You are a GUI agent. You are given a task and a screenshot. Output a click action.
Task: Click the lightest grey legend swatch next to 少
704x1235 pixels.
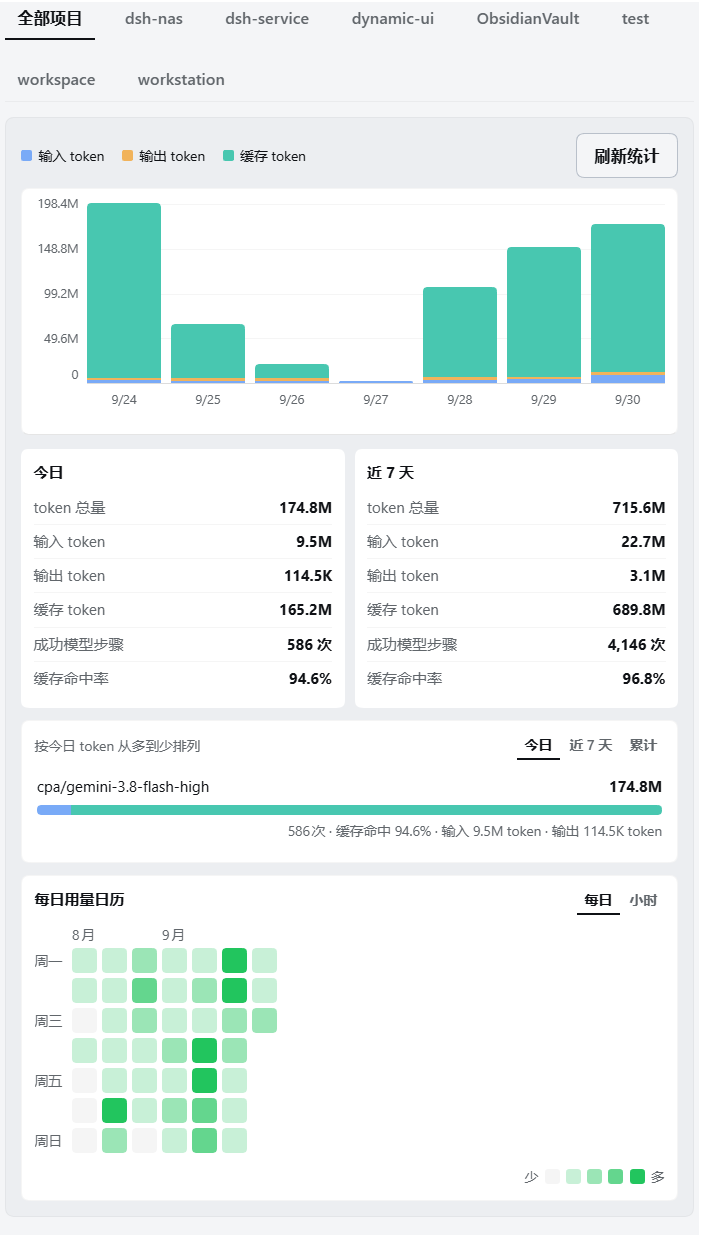pos(552,1177)
